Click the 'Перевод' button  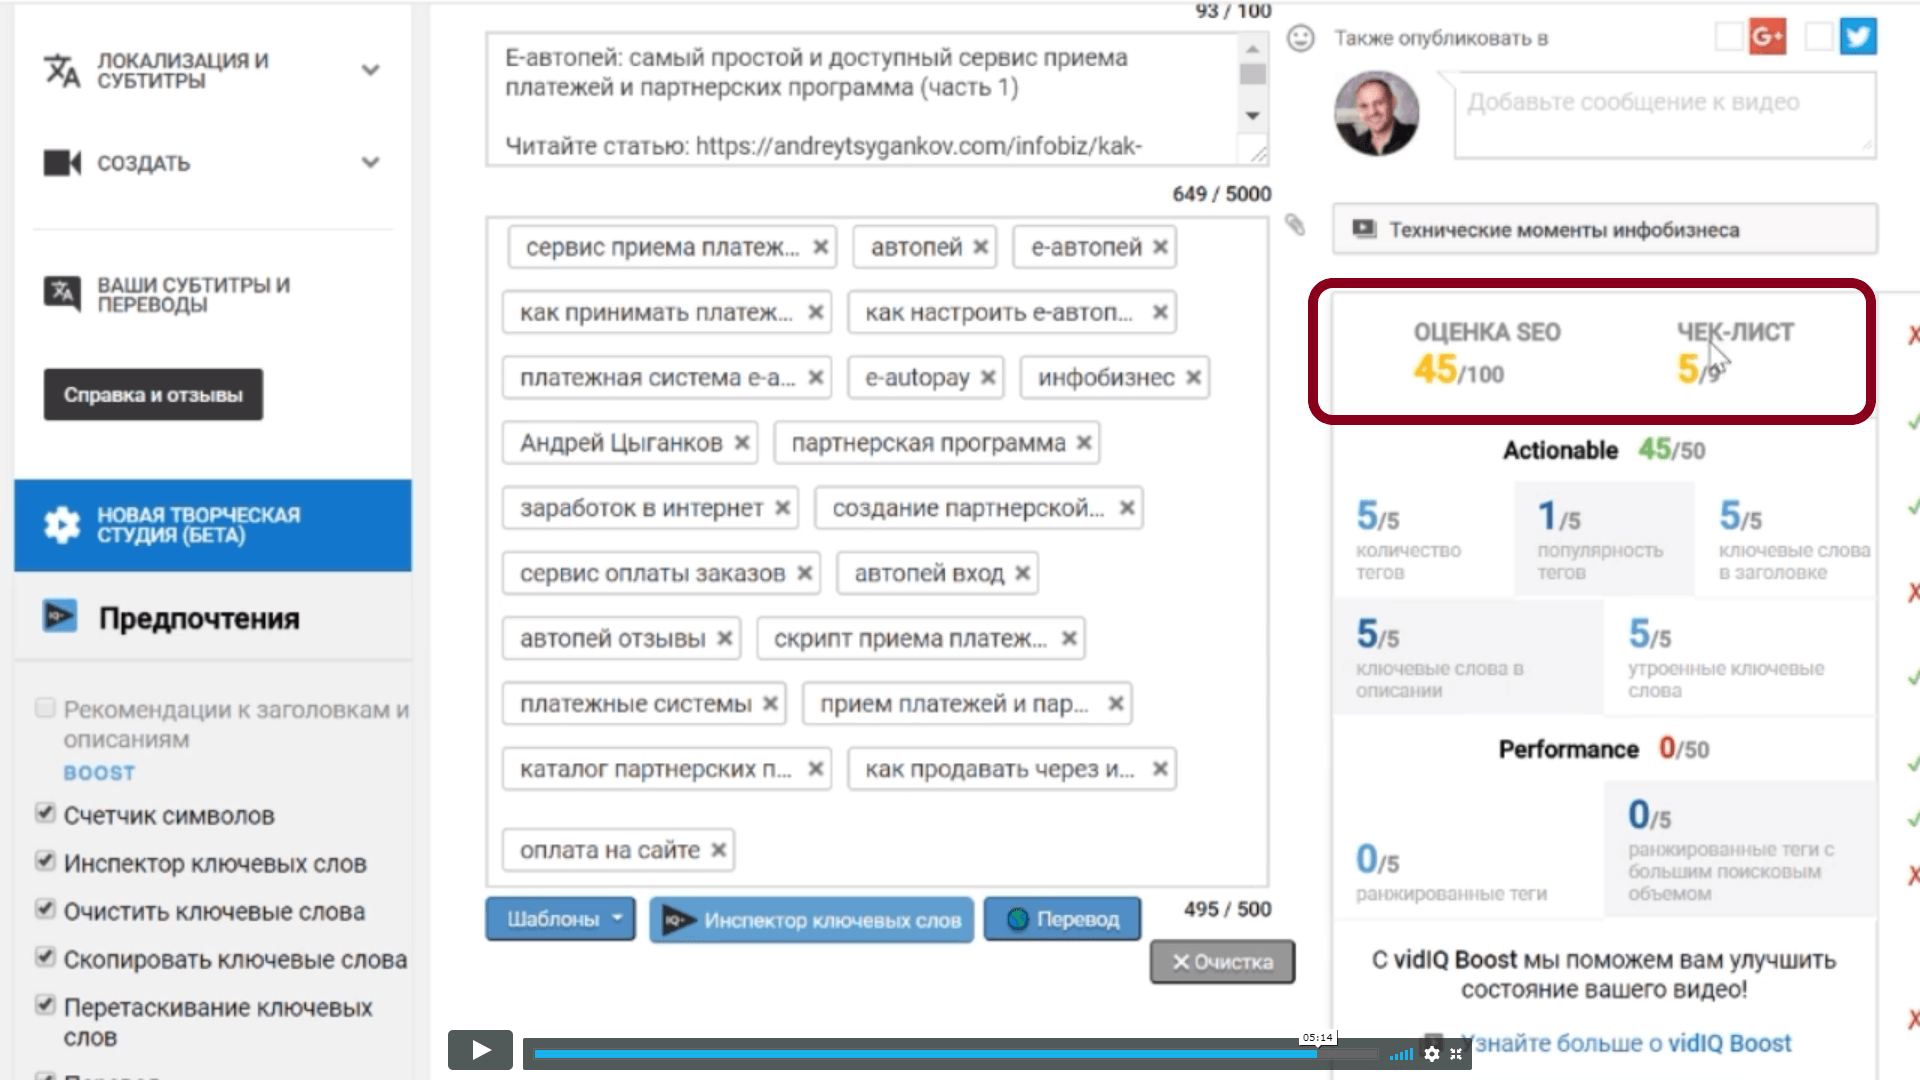[1062, 919]
